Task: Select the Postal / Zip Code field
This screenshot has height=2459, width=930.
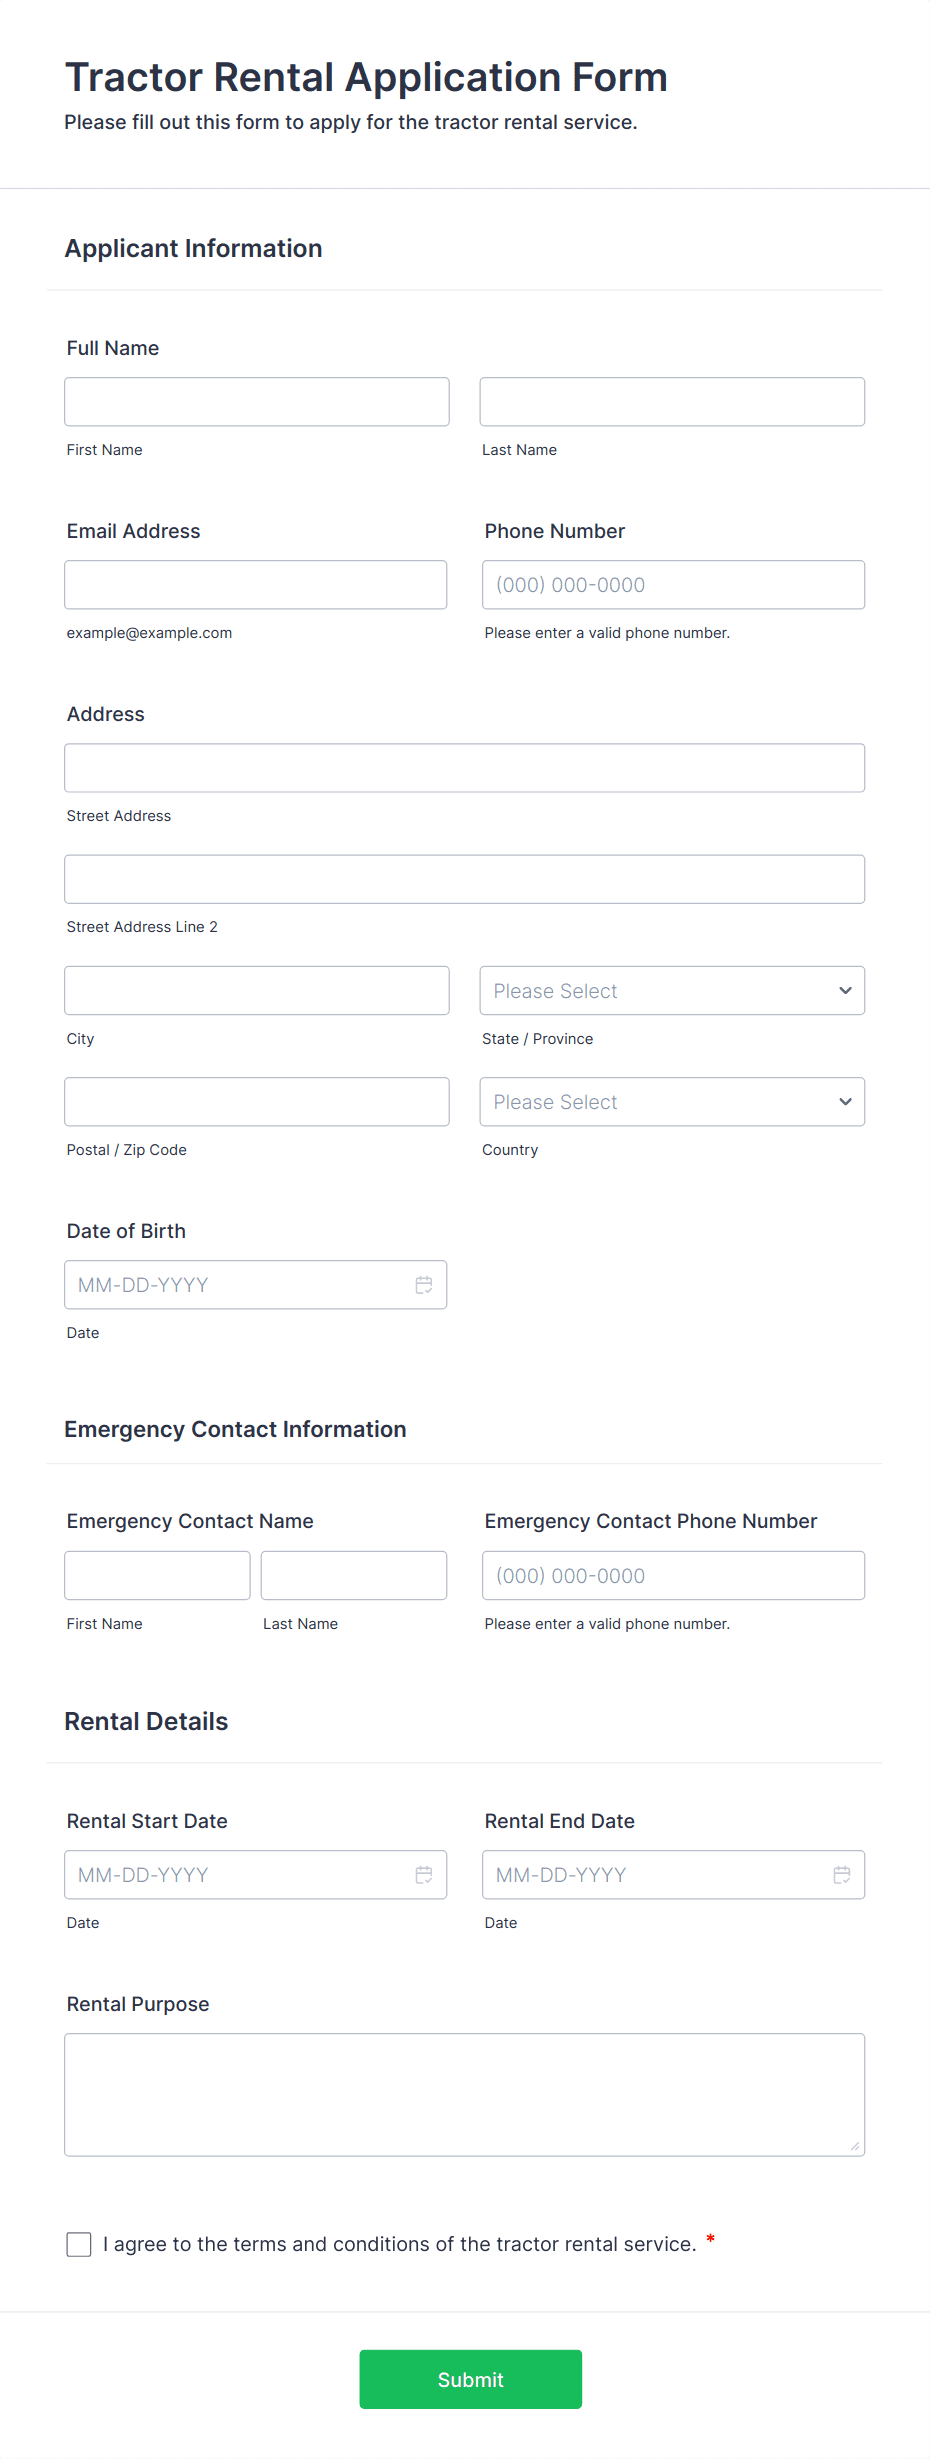Action: (257, 1102)
